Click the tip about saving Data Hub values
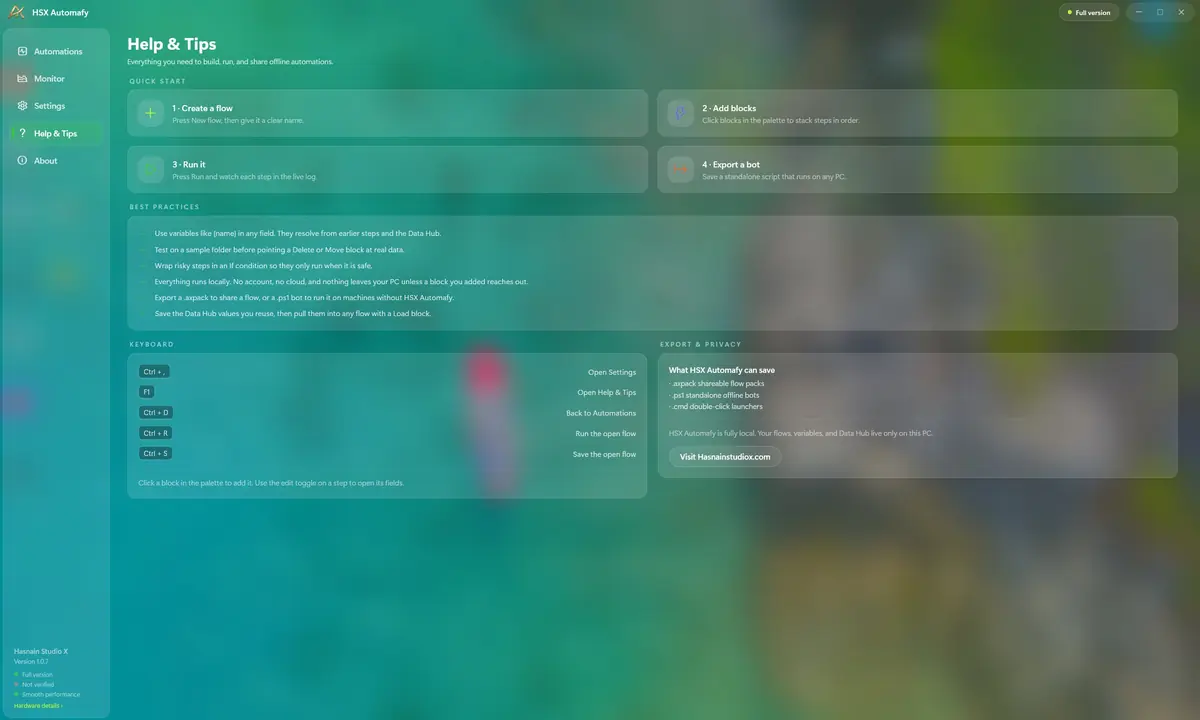The image size is (1200, 720). point(293,314)
